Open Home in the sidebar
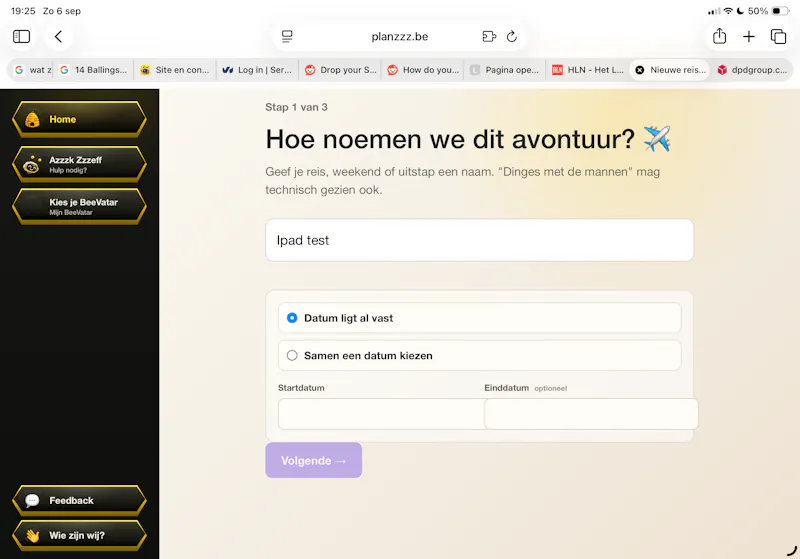Viewport: 800px width, 559px height. click(x=80, y=119)
